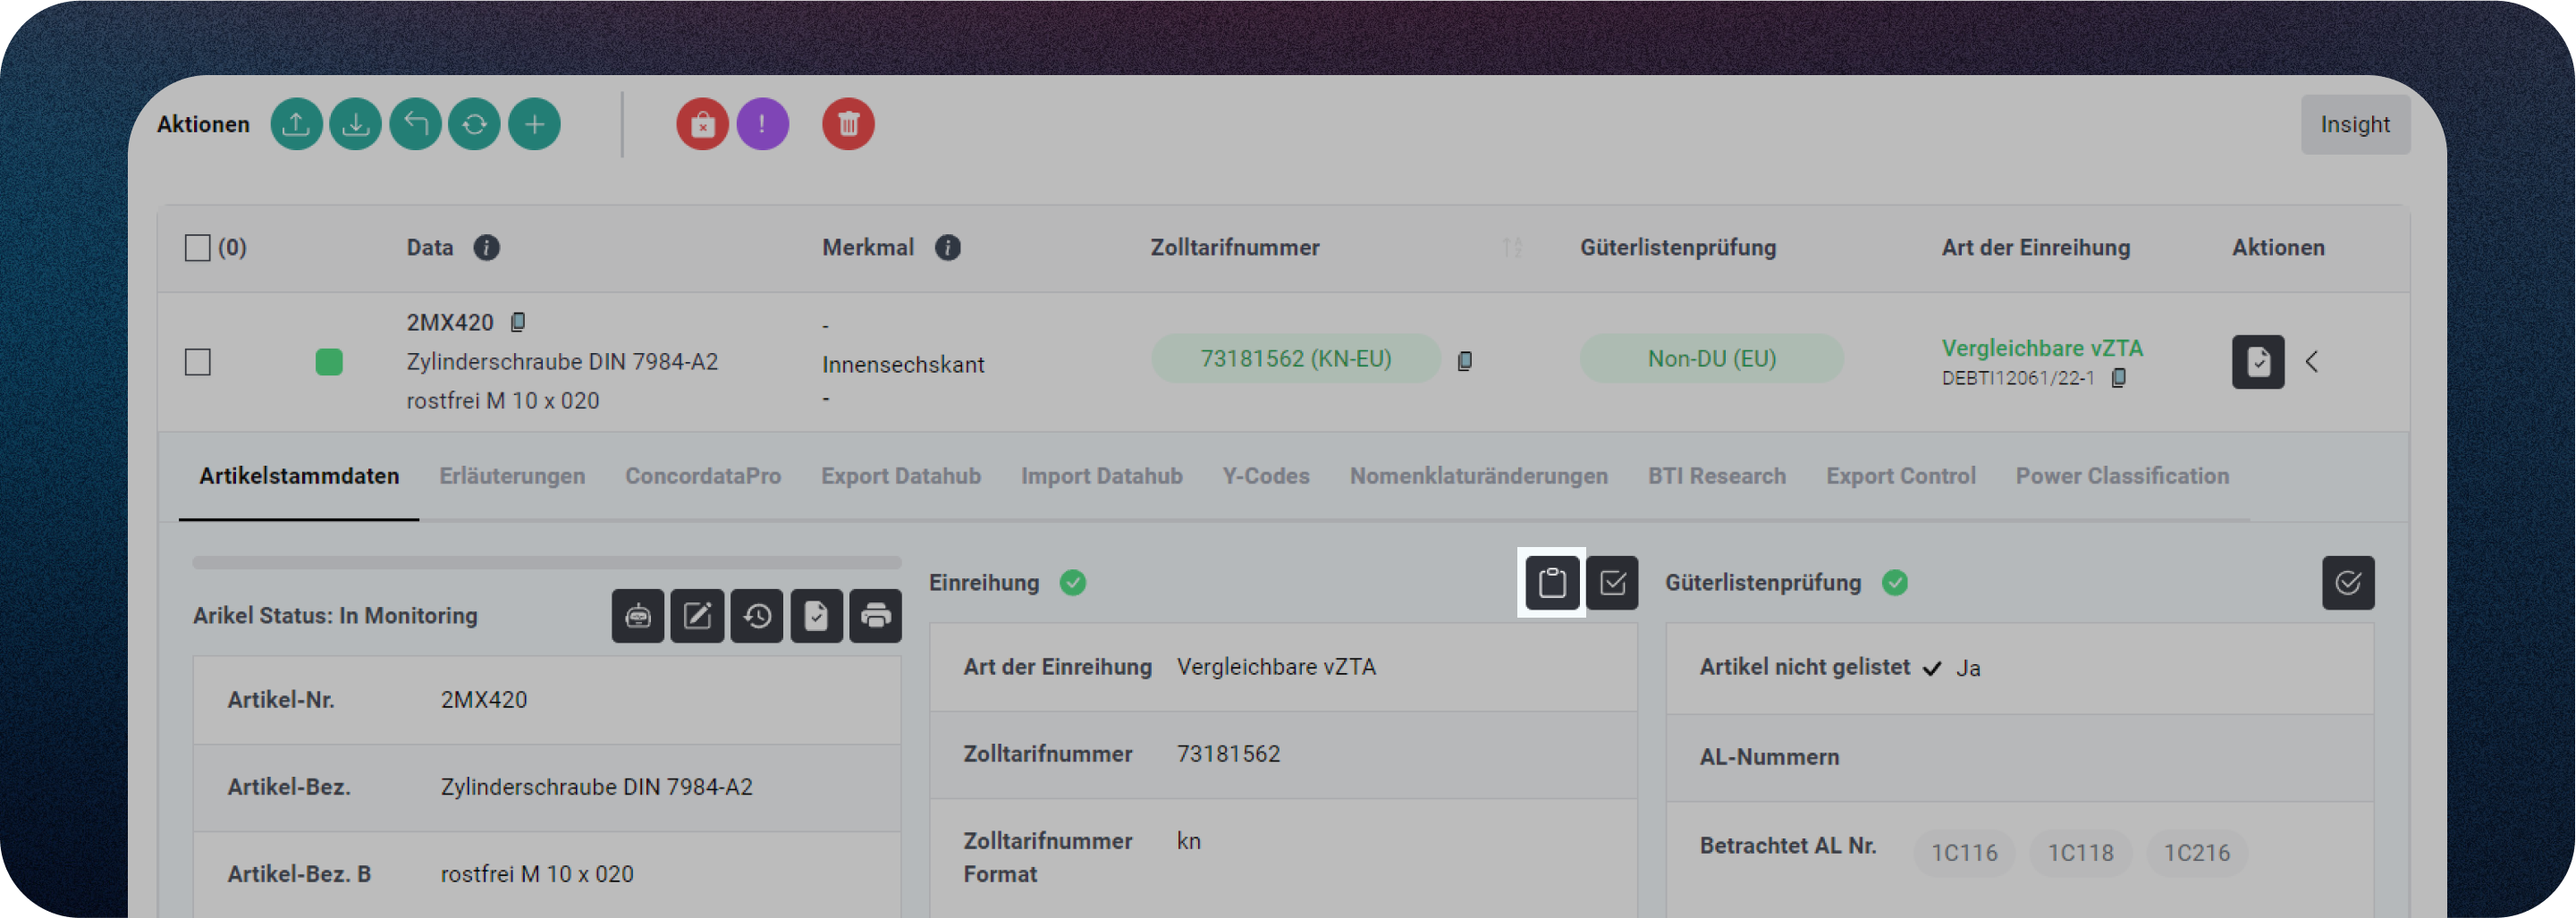Check the row checkbox for 2MX420
Viewport: 2576px width, 918px height.
[198, 362]
